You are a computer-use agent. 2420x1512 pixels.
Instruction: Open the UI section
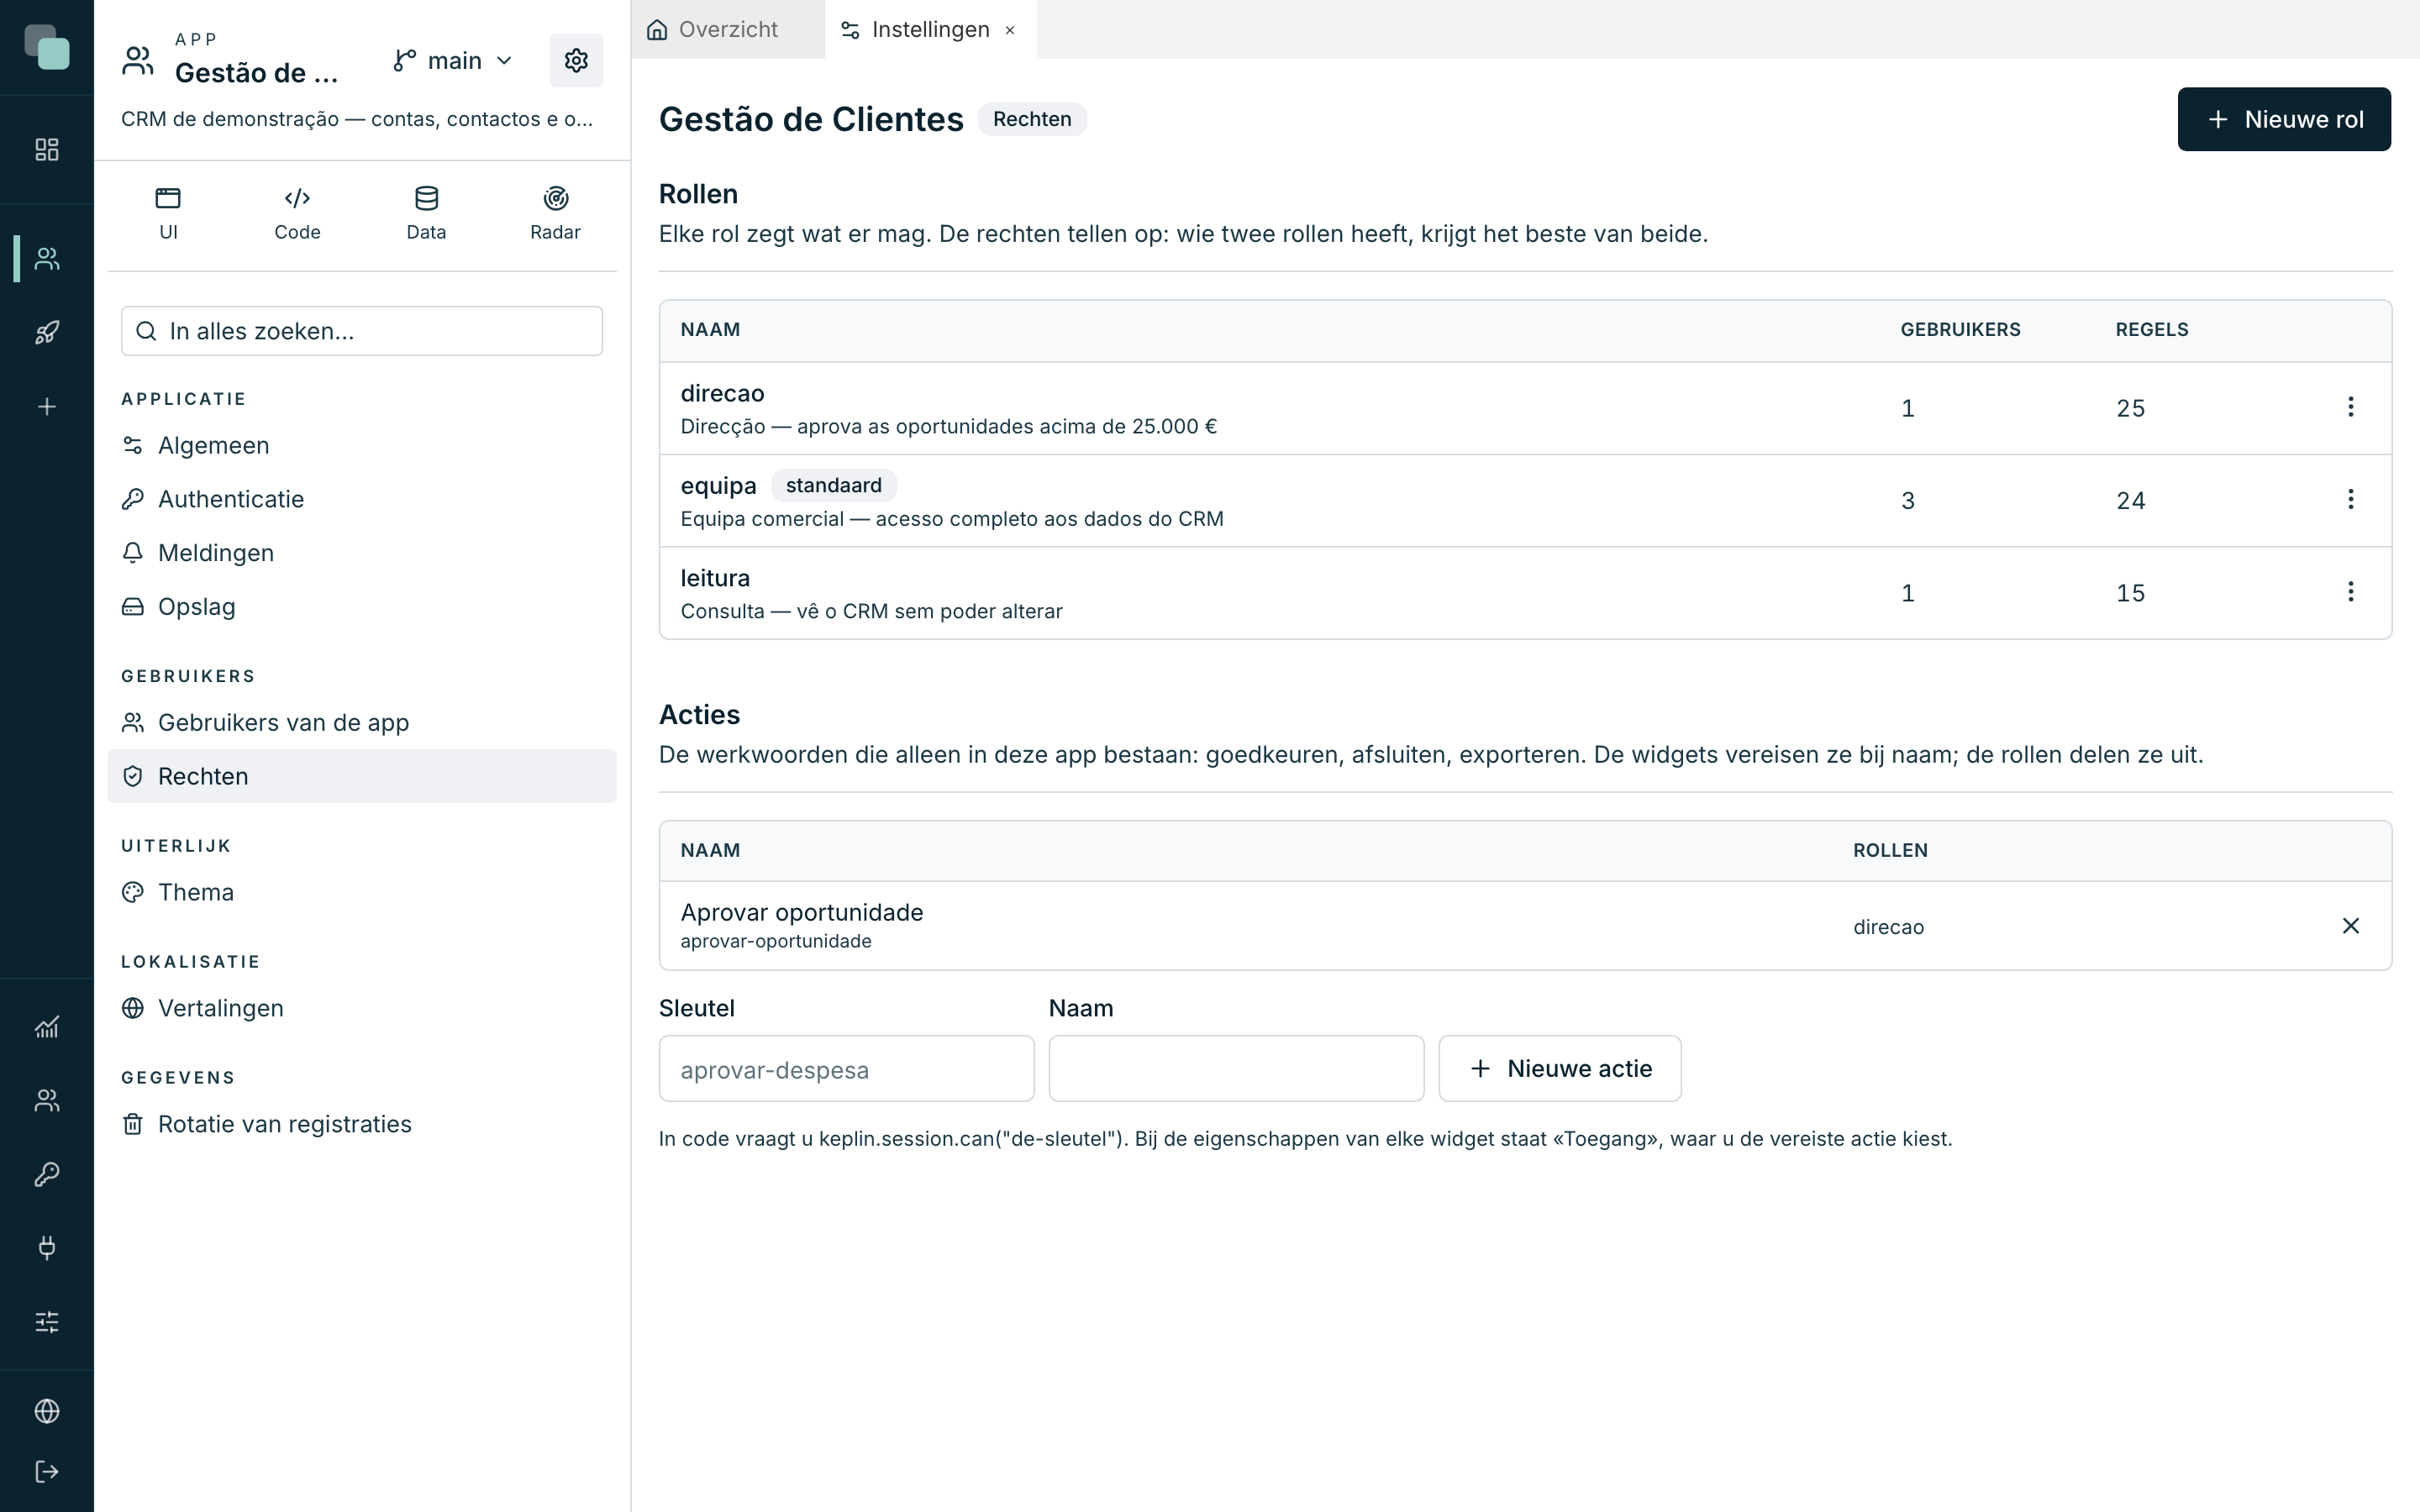click(168, 214)
